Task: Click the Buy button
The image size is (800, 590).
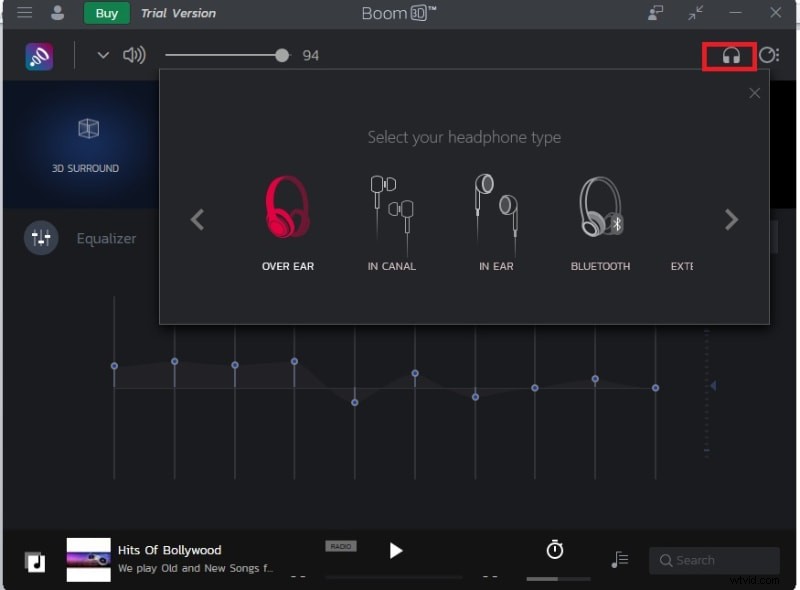Action: [106, 13]
